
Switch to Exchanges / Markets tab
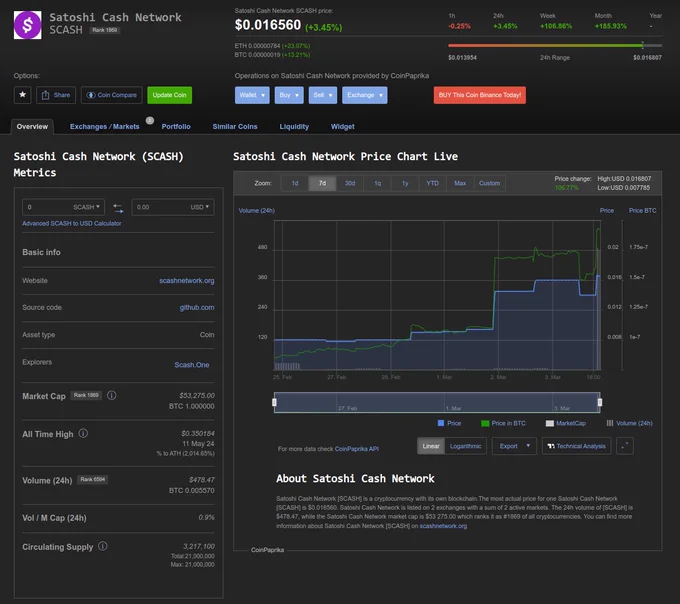(x=105, y=127)
